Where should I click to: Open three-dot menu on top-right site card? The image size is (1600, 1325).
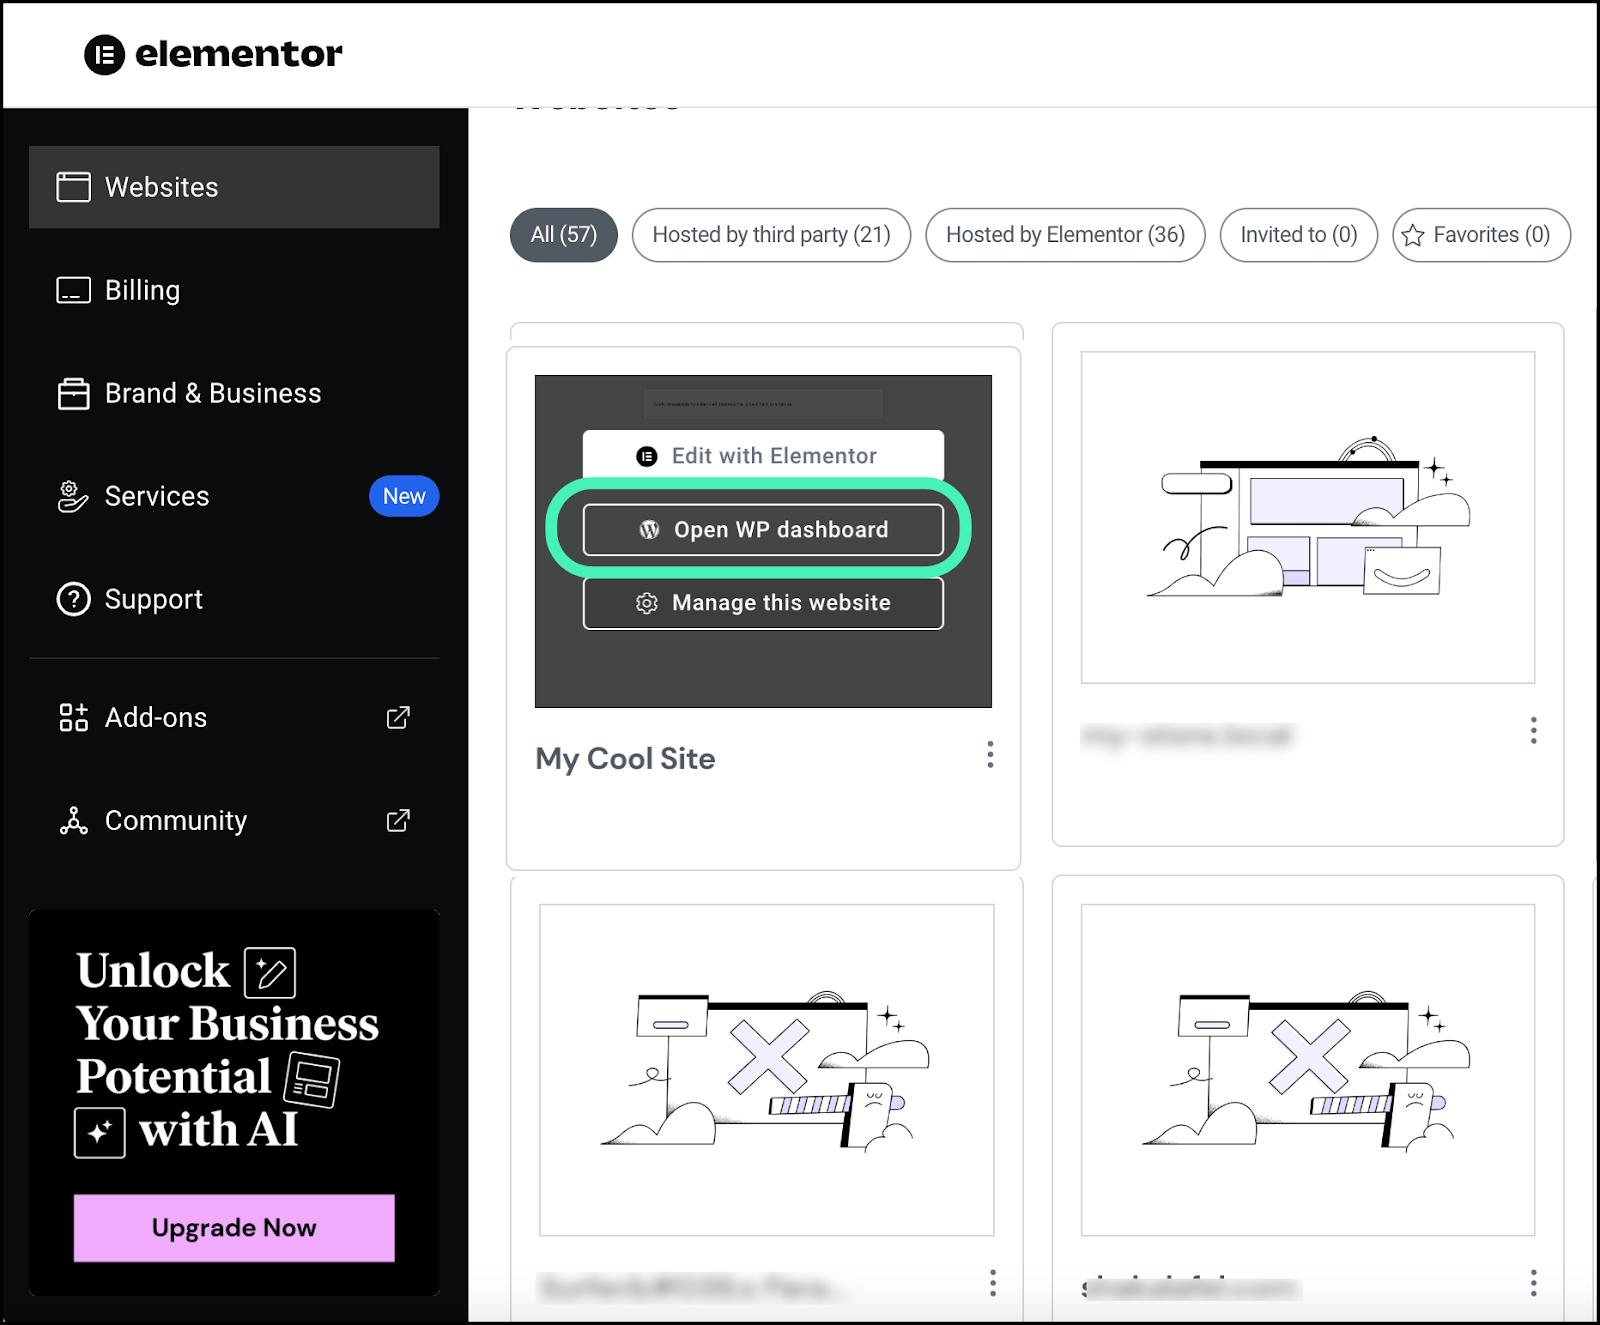1533,730
